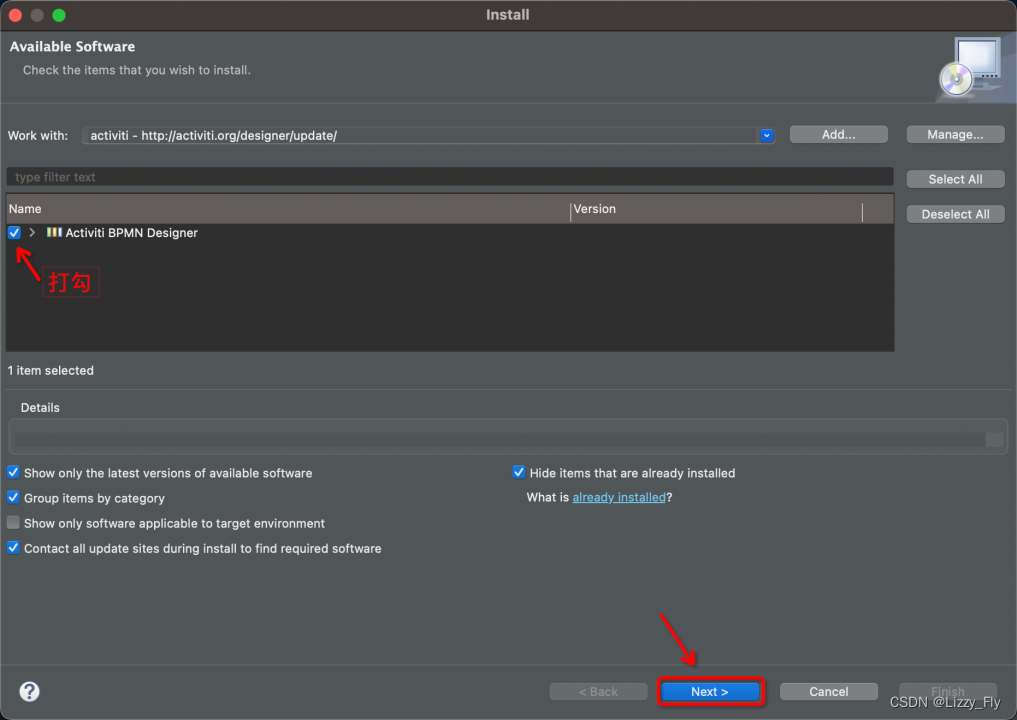The width and height of the screenshot is (1017, 720).
Task: Open the help question mark icon
Action: click(x=29, y=691)
